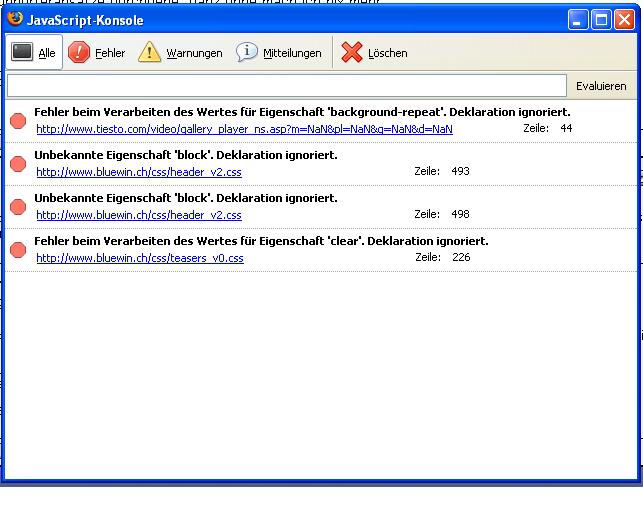Click the red X Löschen icon
The image size is (643, 512).
(352, 53)
